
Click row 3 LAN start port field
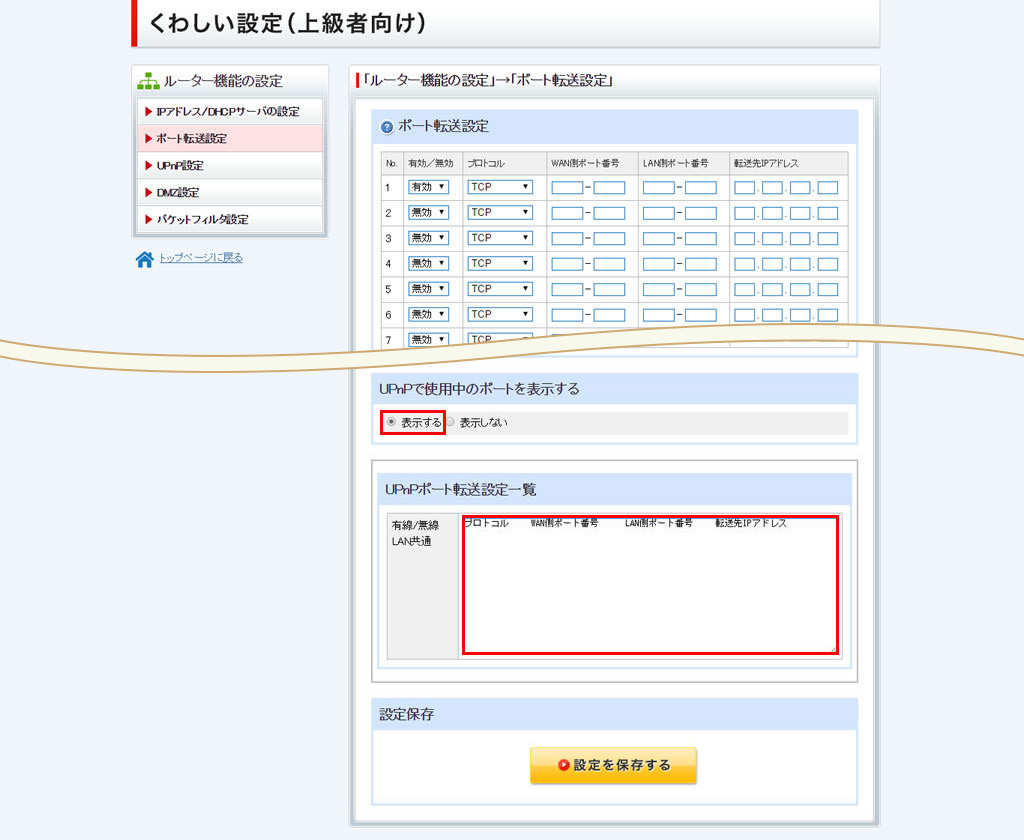coord(658,238)
